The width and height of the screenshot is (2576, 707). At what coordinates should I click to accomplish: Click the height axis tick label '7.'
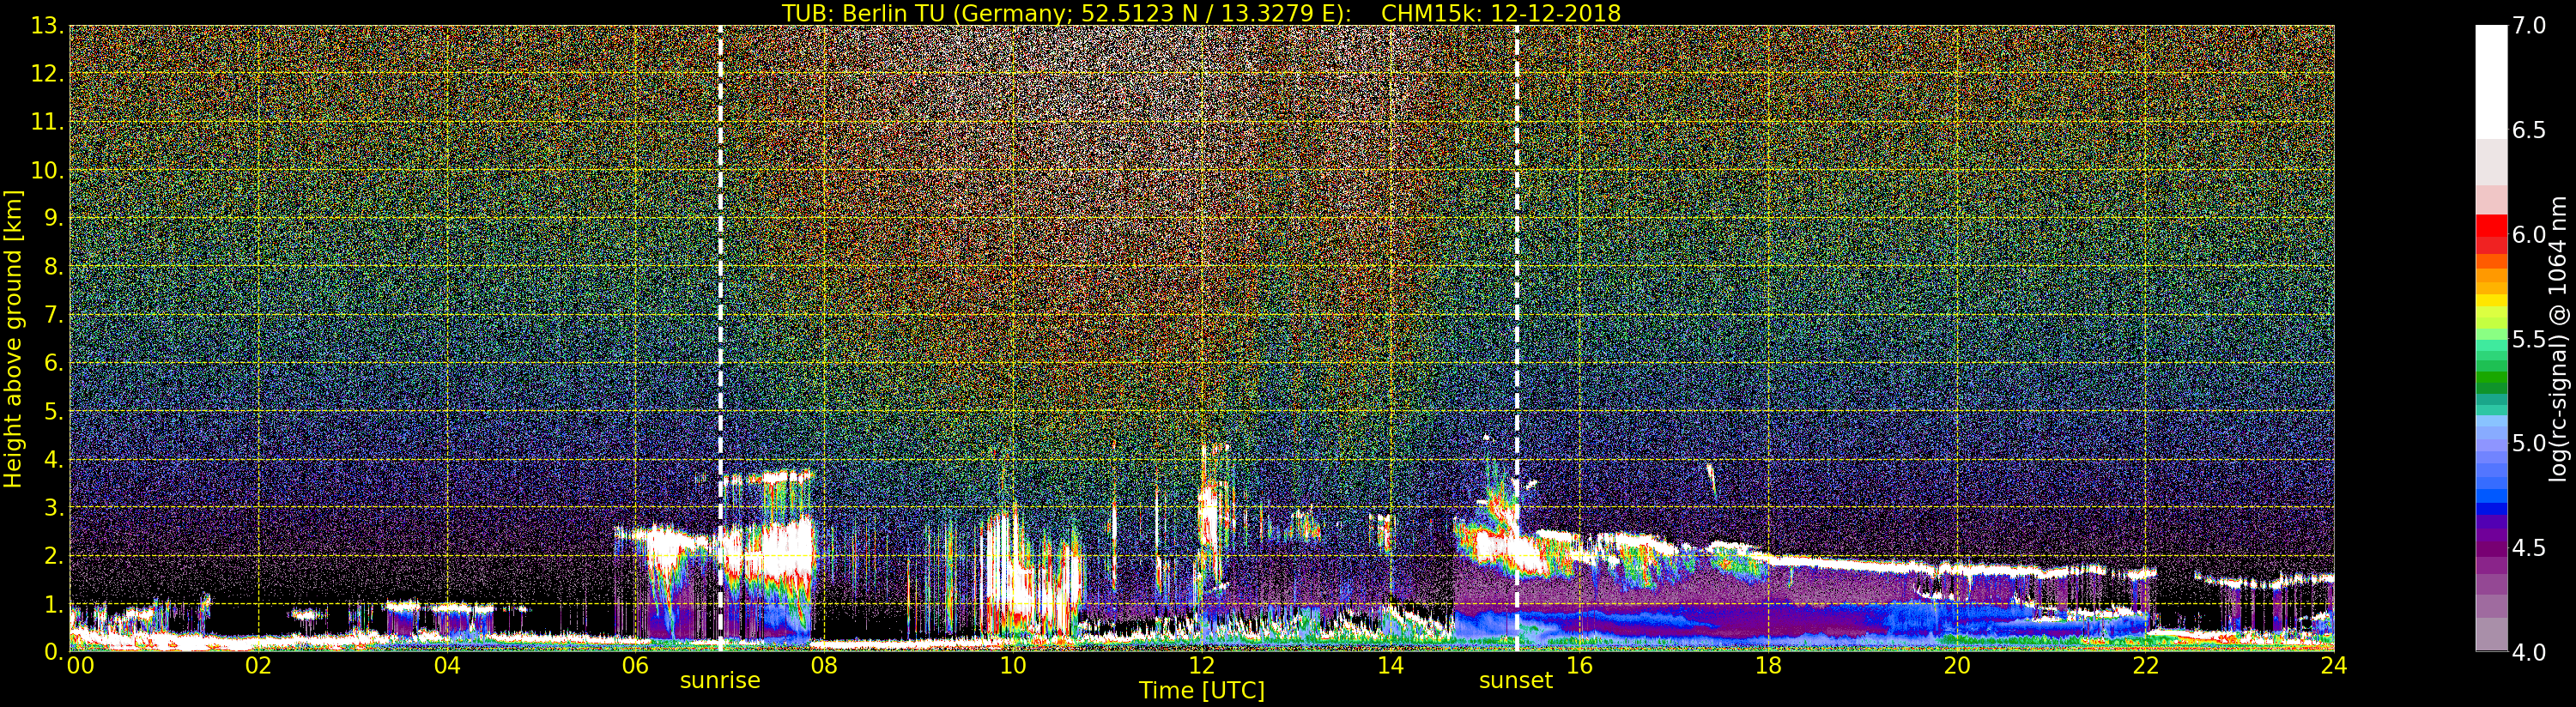(54, 315)
